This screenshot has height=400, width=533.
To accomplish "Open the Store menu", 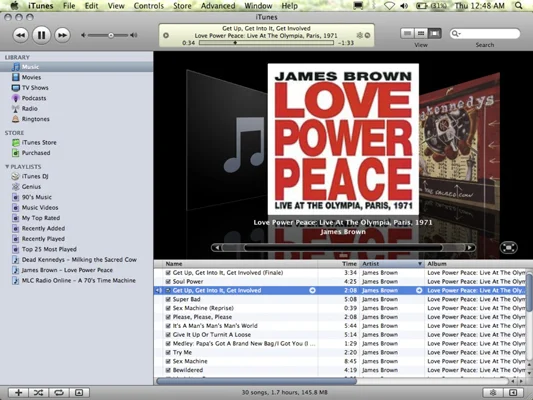I will (x=182, y=6).
